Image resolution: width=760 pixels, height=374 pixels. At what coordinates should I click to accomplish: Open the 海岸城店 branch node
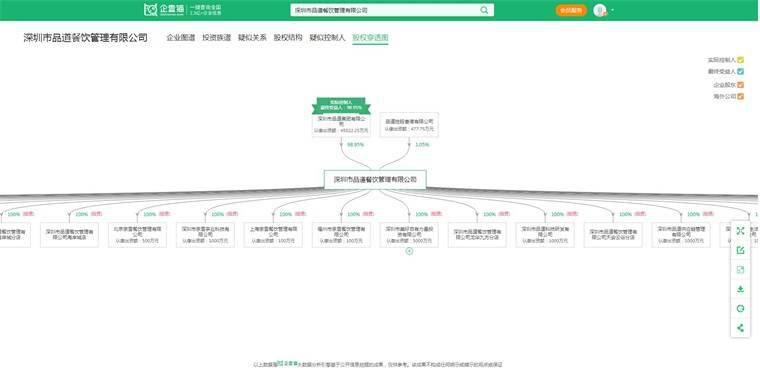69,235
